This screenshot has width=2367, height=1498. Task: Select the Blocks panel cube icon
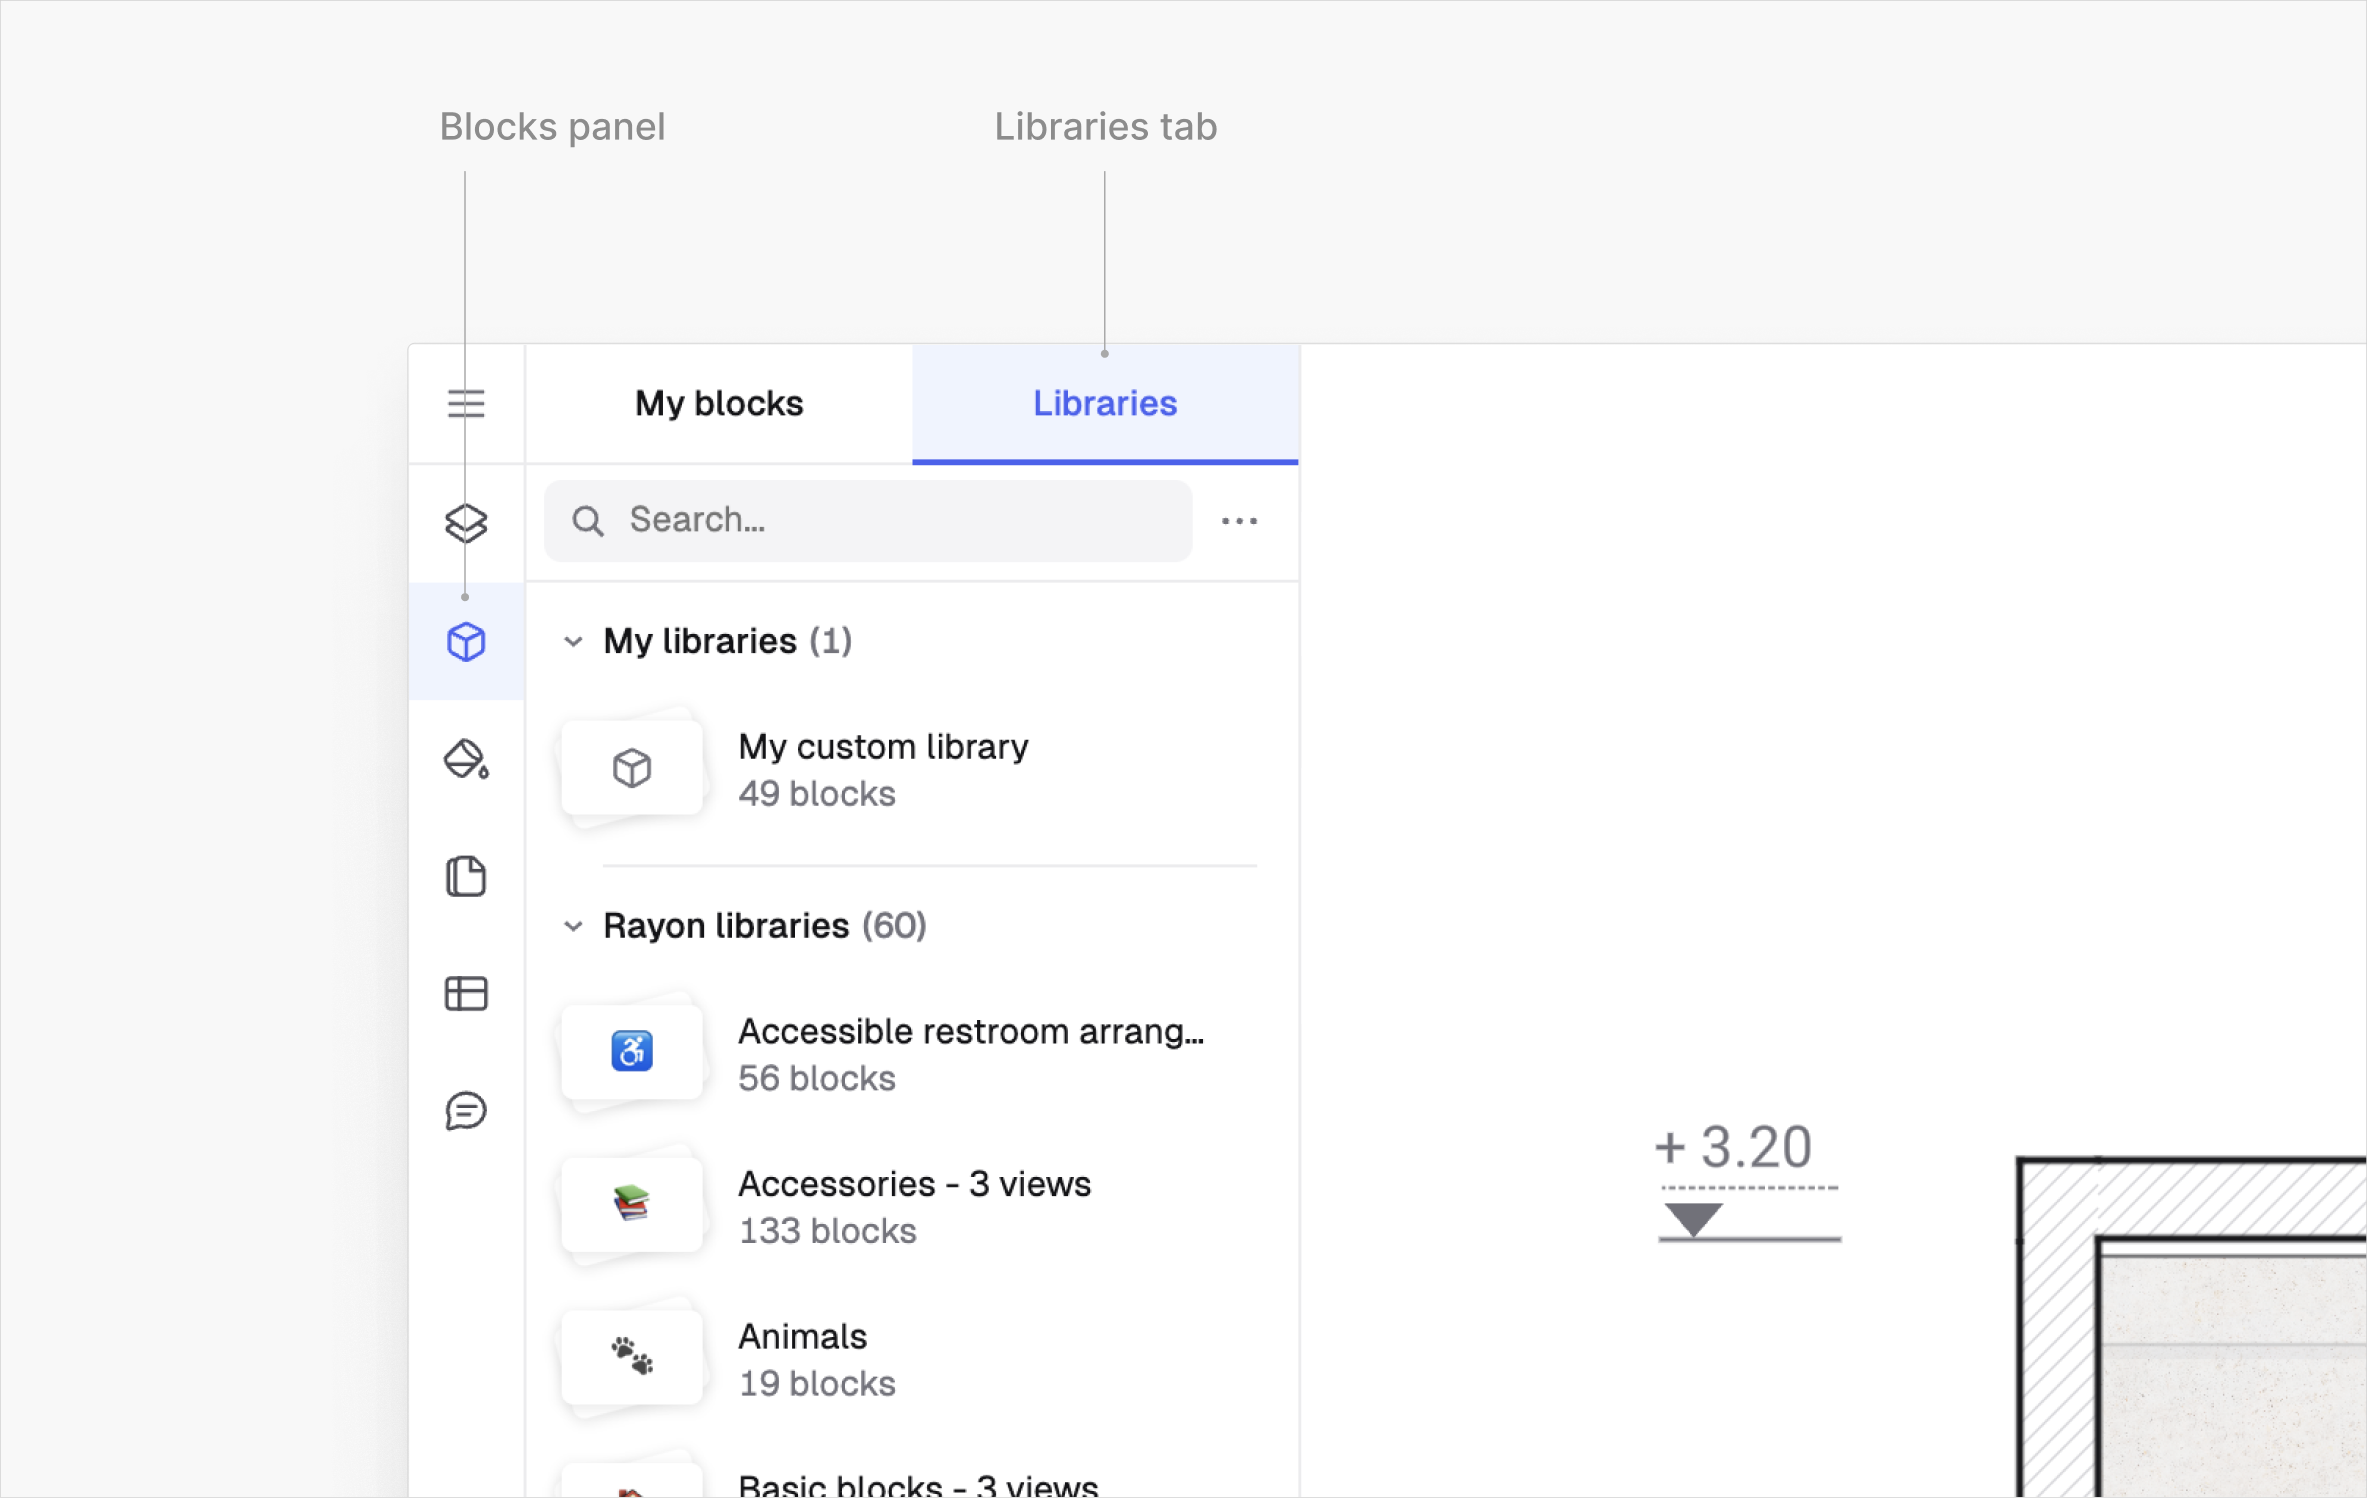(465, 641)
